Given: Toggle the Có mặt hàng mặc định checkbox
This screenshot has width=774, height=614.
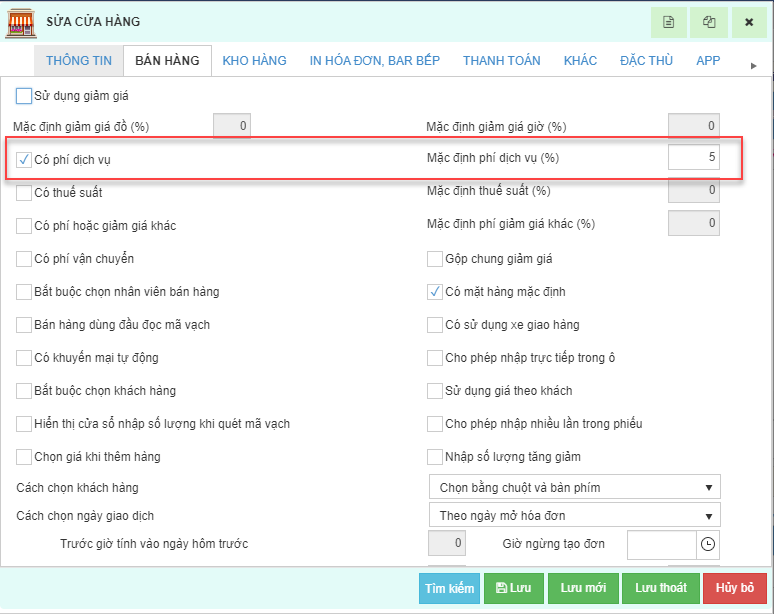Looking at the screenshot, I should pyautogui.click(x=435, y=292).
